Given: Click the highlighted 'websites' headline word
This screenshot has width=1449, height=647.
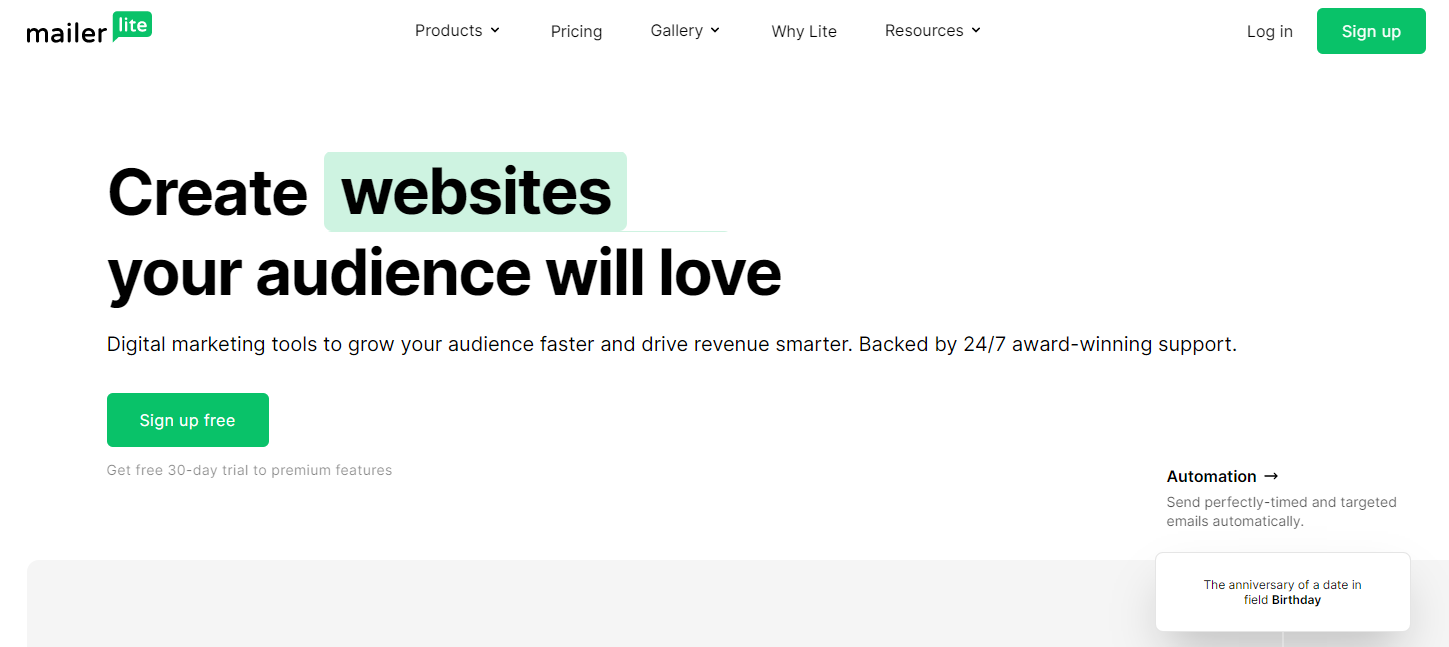Looking at the screenshot, I should [x=476, y=192].
